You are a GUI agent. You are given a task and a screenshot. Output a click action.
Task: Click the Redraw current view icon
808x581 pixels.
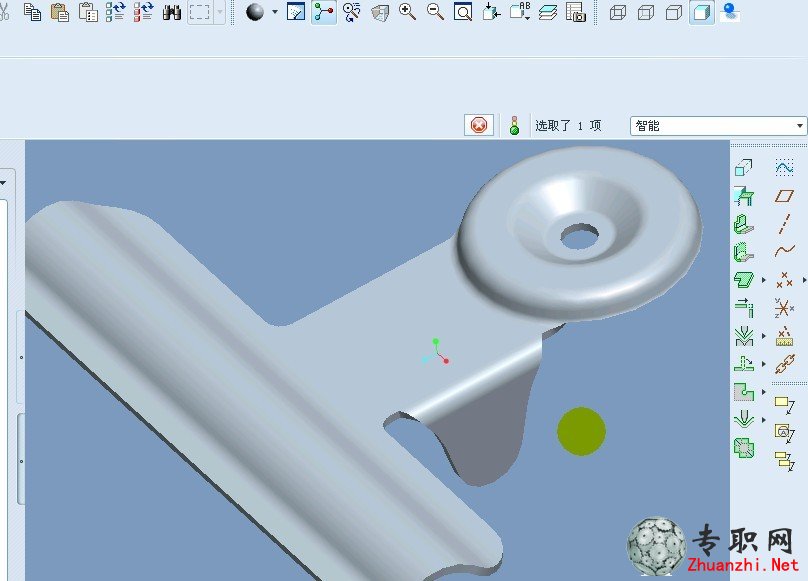coord(296,12)
